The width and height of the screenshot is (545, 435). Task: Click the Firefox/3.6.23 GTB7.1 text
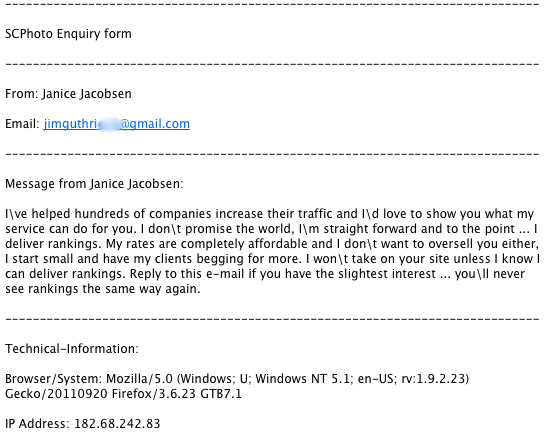click(177, 394)
